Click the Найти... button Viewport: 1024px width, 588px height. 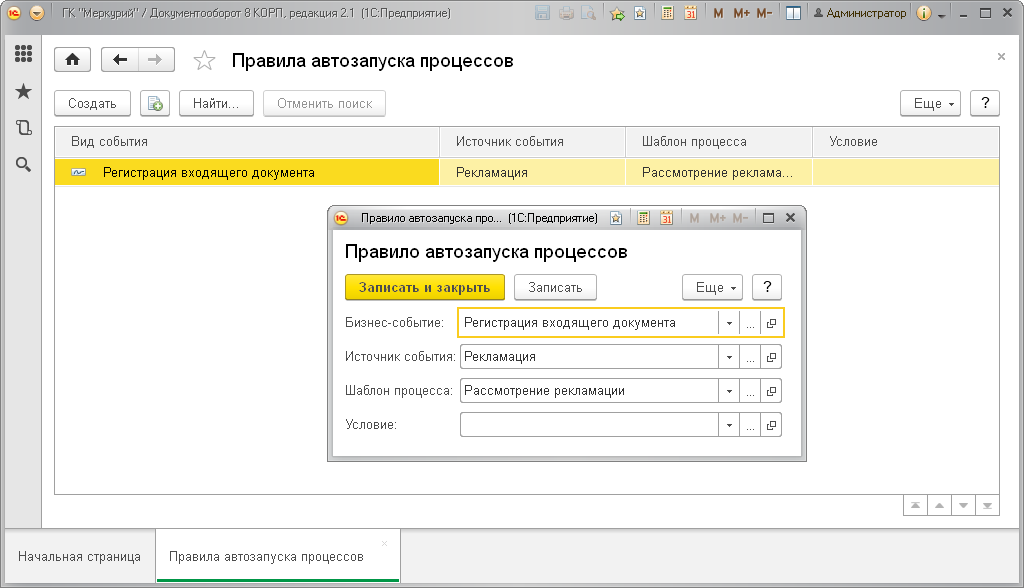click(216, 103)
